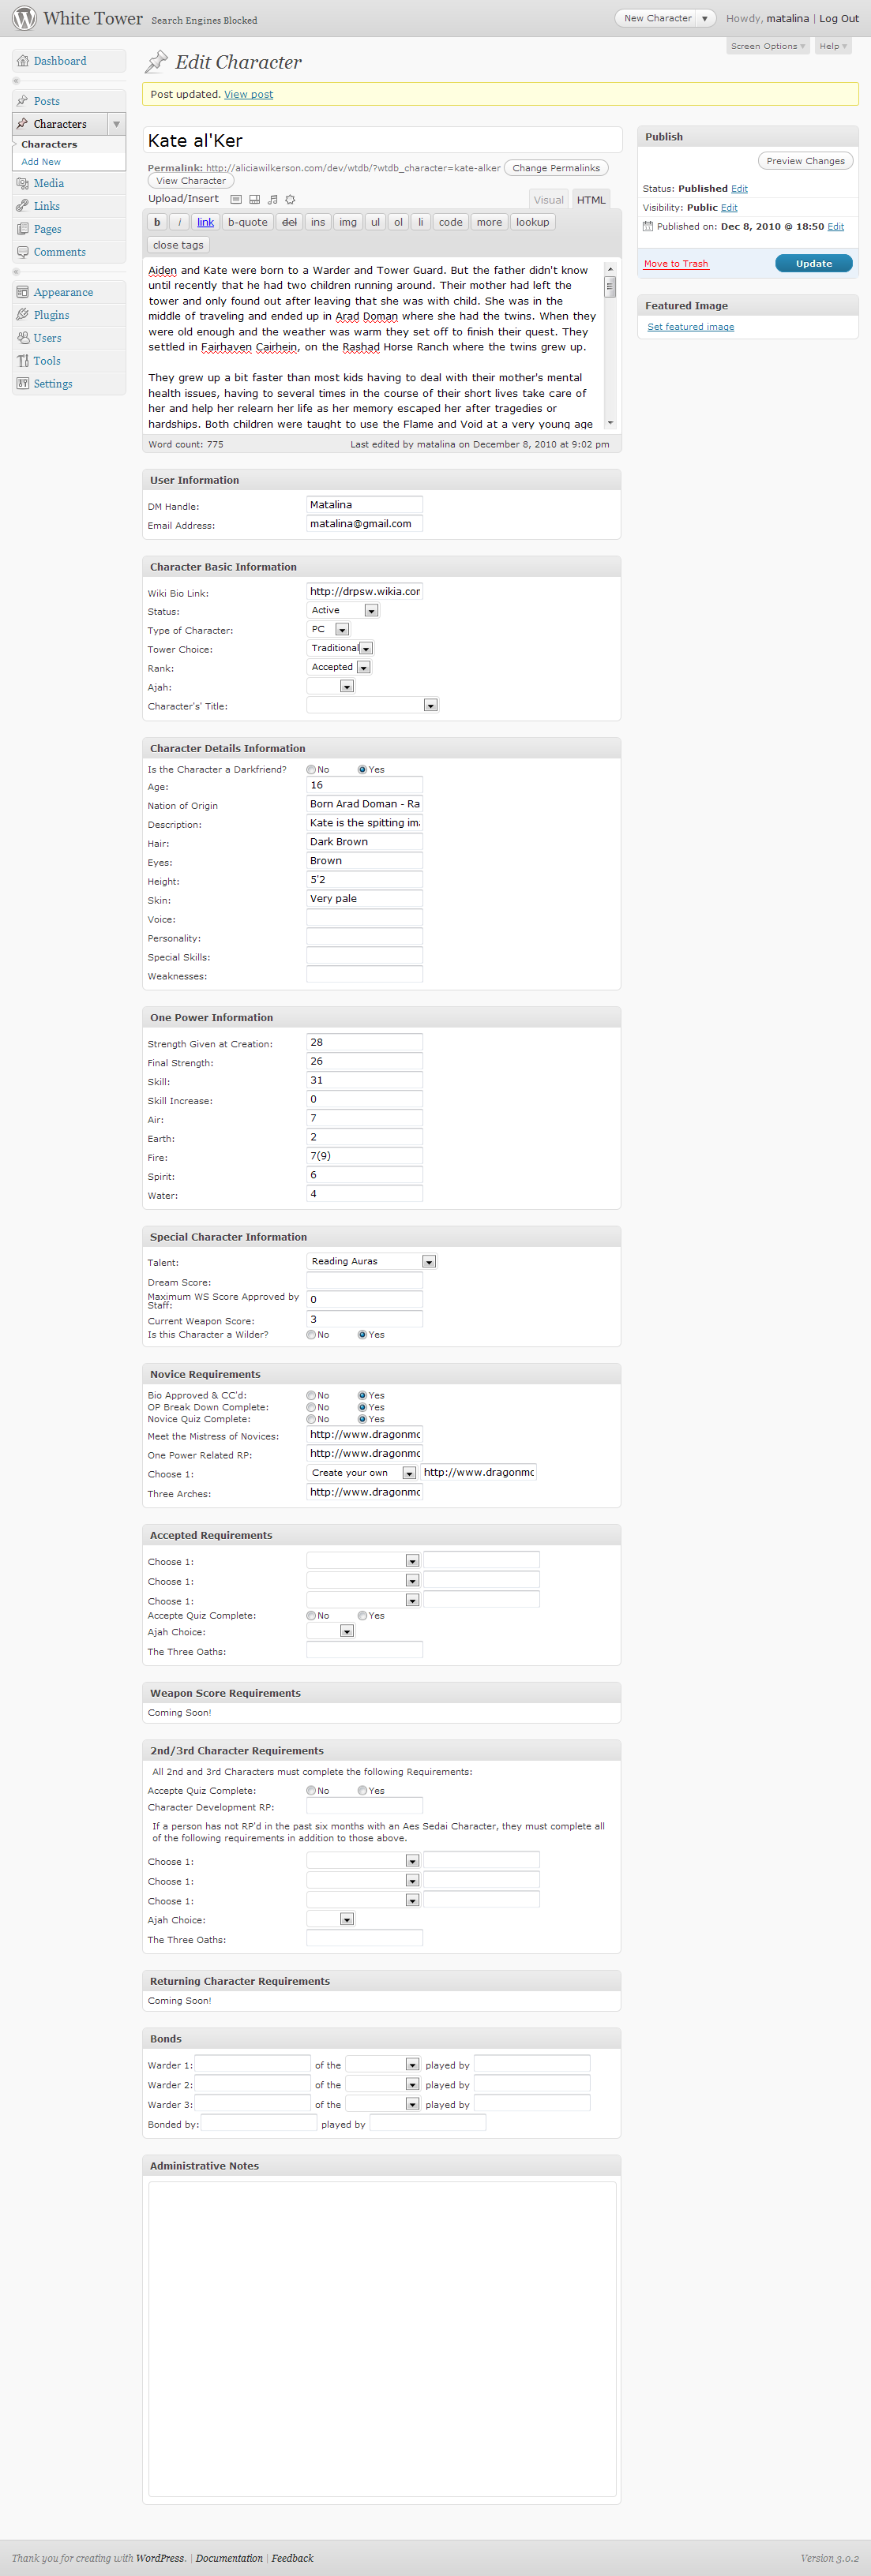Image resolution: width=871 pixels, height=2576 pixels.
Task: Open the Characters submenu item
Action: (49, 144)
